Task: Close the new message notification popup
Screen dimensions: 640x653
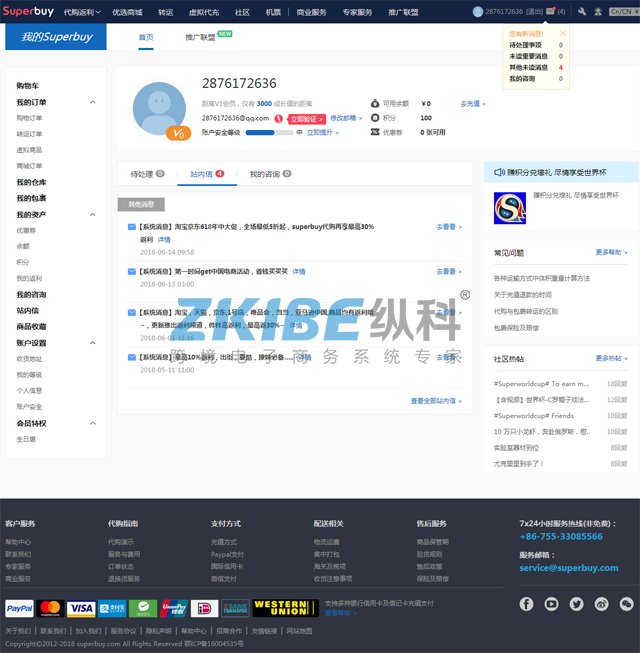Action: click(563, 33)
